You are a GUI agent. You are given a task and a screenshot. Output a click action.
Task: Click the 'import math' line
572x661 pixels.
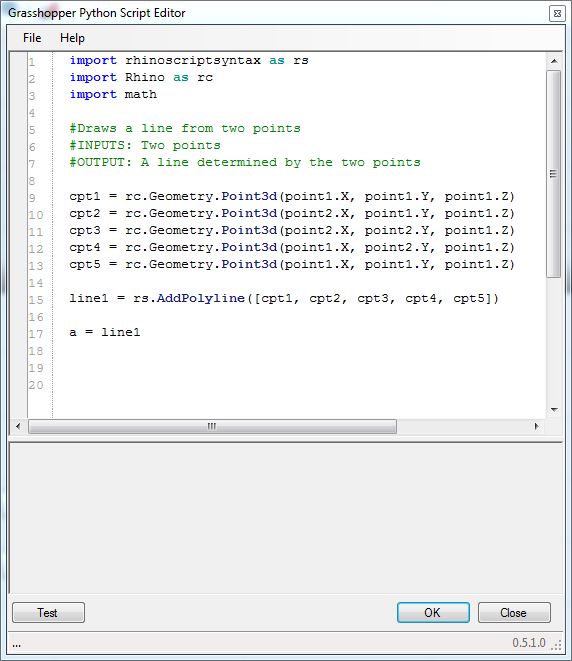pos(113,94)
